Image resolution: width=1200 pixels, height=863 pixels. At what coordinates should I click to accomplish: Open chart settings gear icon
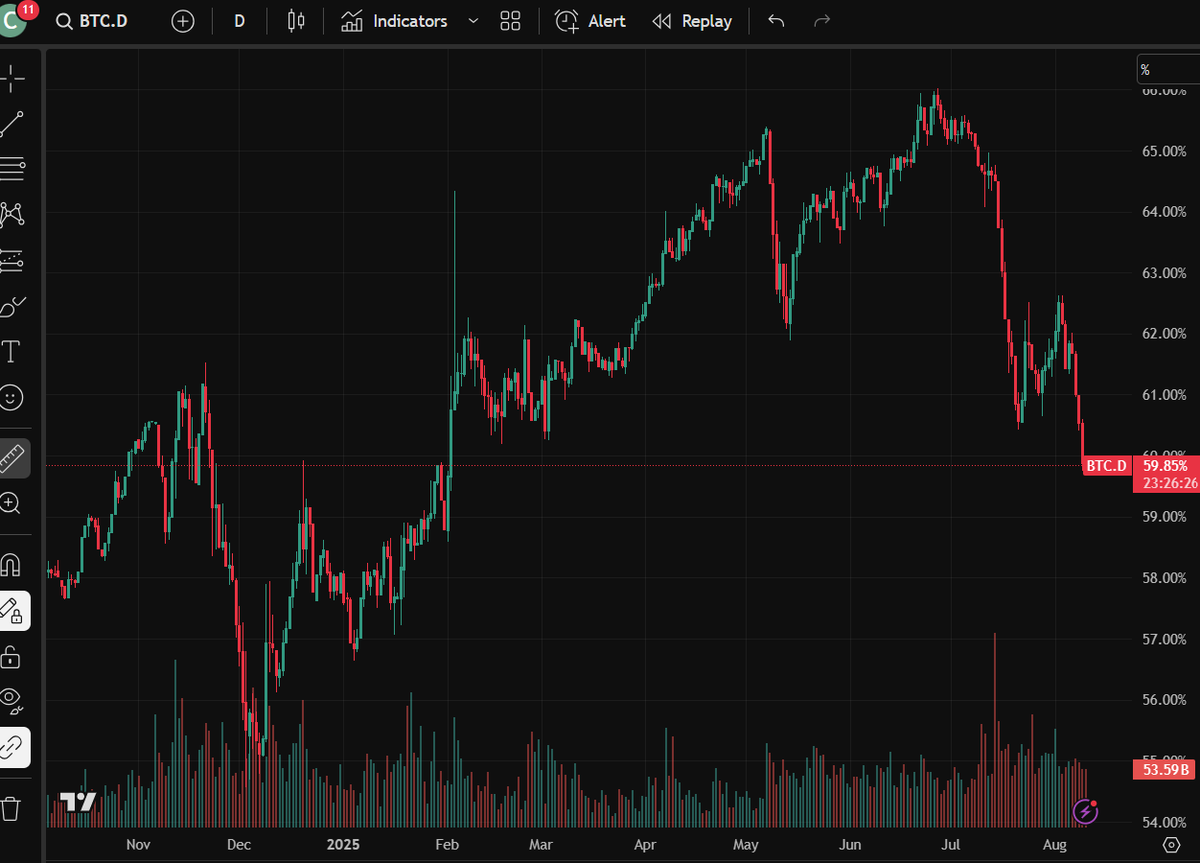(1171, 844)
